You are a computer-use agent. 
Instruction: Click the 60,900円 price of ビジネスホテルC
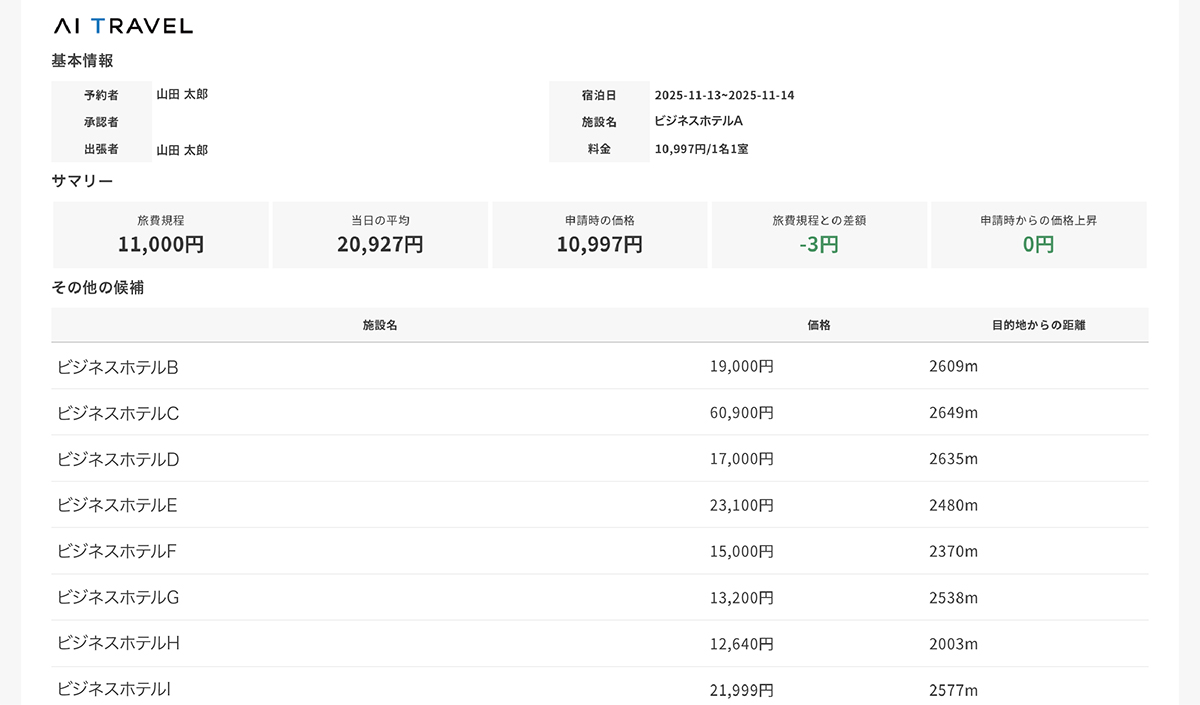tap(741, 413)
